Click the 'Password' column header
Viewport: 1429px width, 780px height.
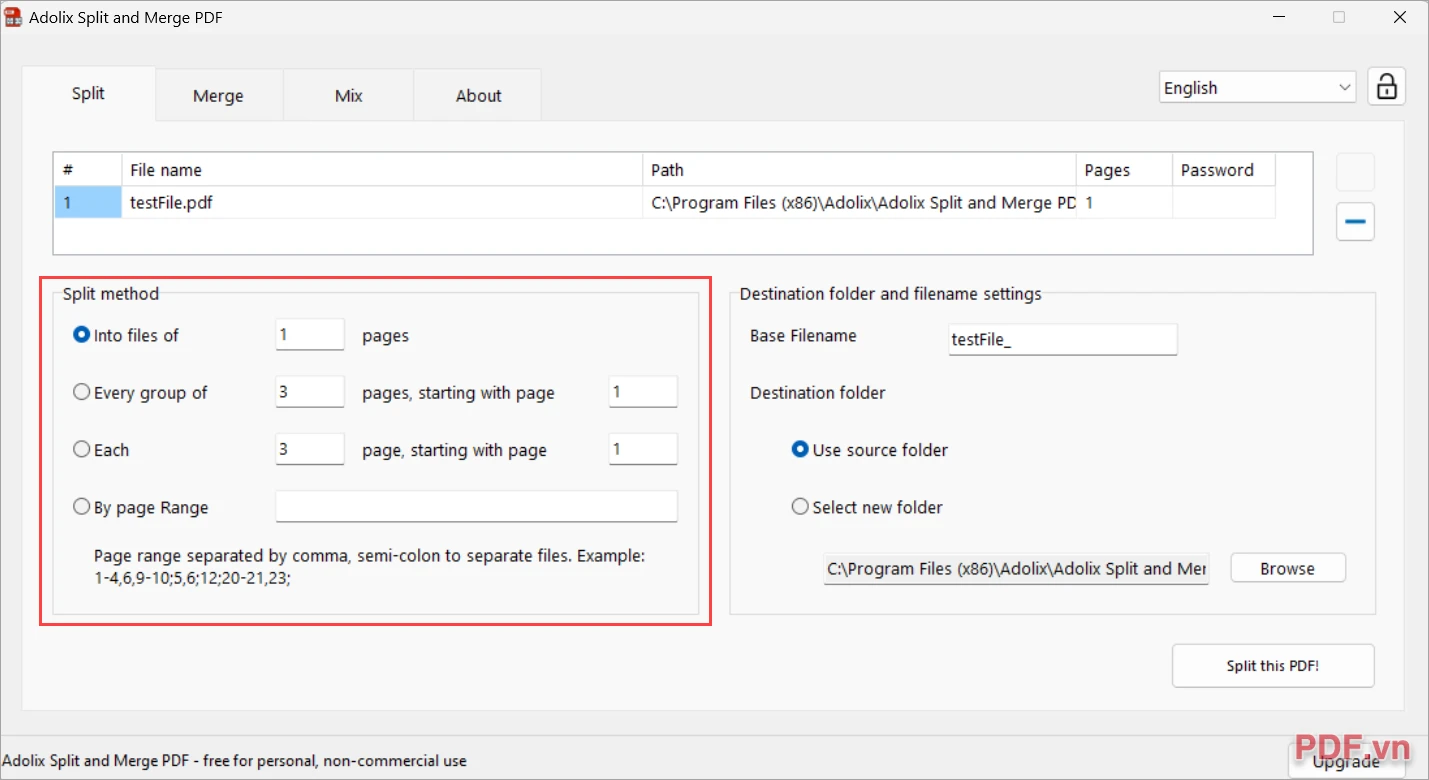pos(1224,170)
